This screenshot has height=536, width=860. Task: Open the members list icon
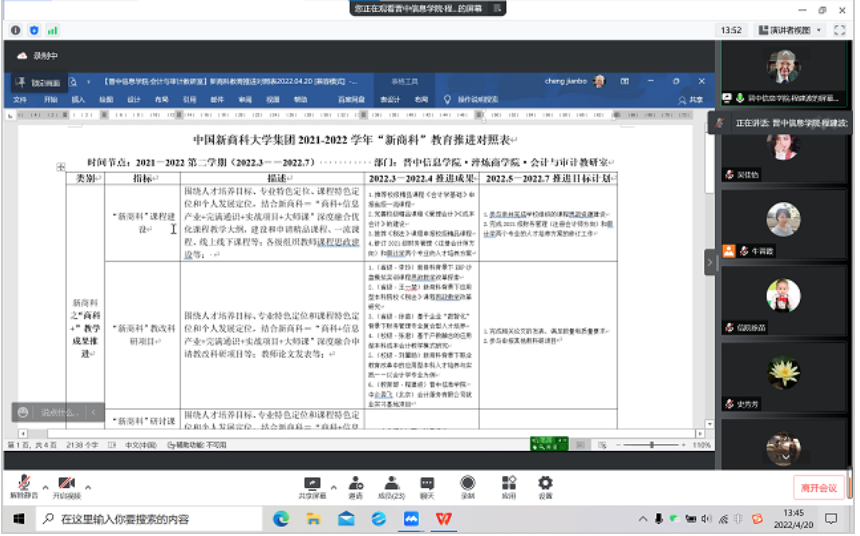[390, 484]
